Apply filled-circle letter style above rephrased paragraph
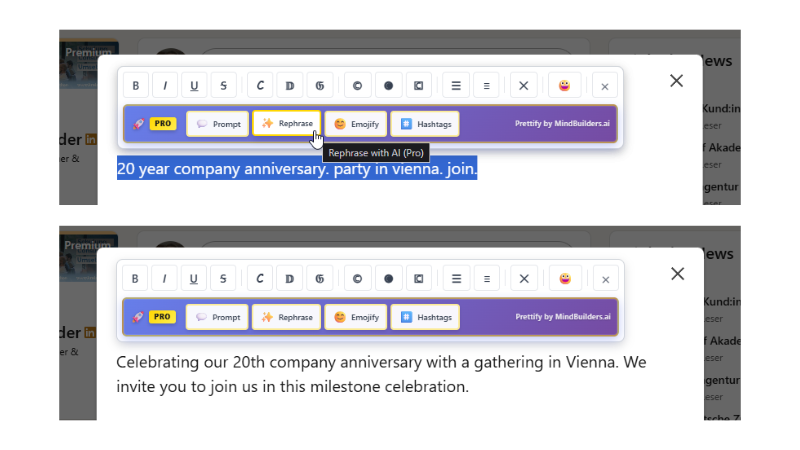Screen dimensions: 800x450 387,279
